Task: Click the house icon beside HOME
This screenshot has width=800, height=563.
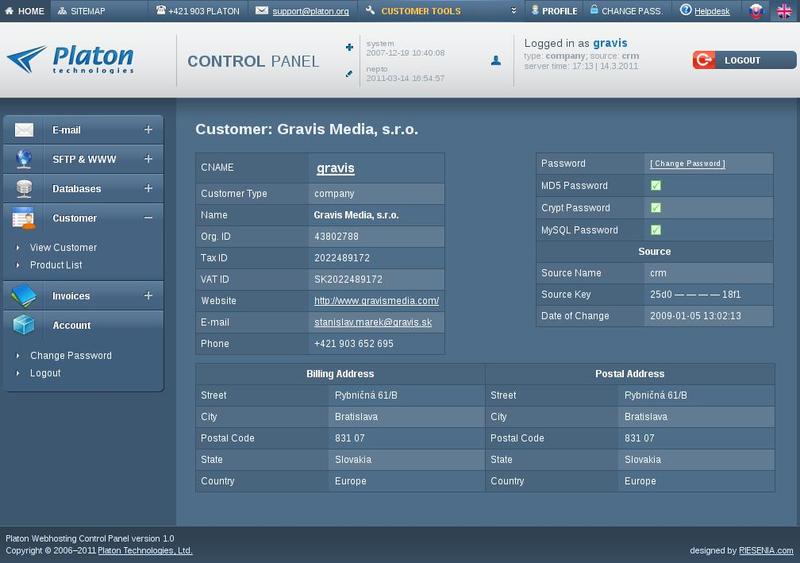Action: [x=9, y=11]
